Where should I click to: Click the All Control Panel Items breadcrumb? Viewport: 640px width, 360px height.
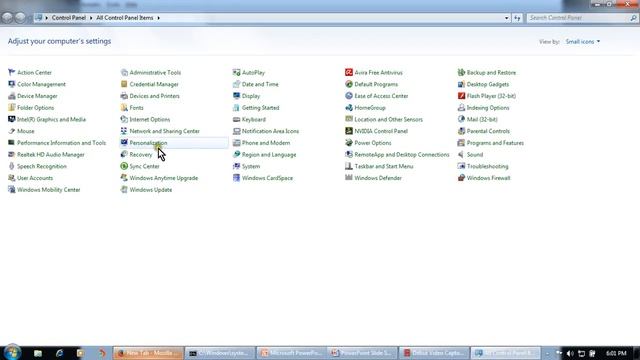pos(124,18)
